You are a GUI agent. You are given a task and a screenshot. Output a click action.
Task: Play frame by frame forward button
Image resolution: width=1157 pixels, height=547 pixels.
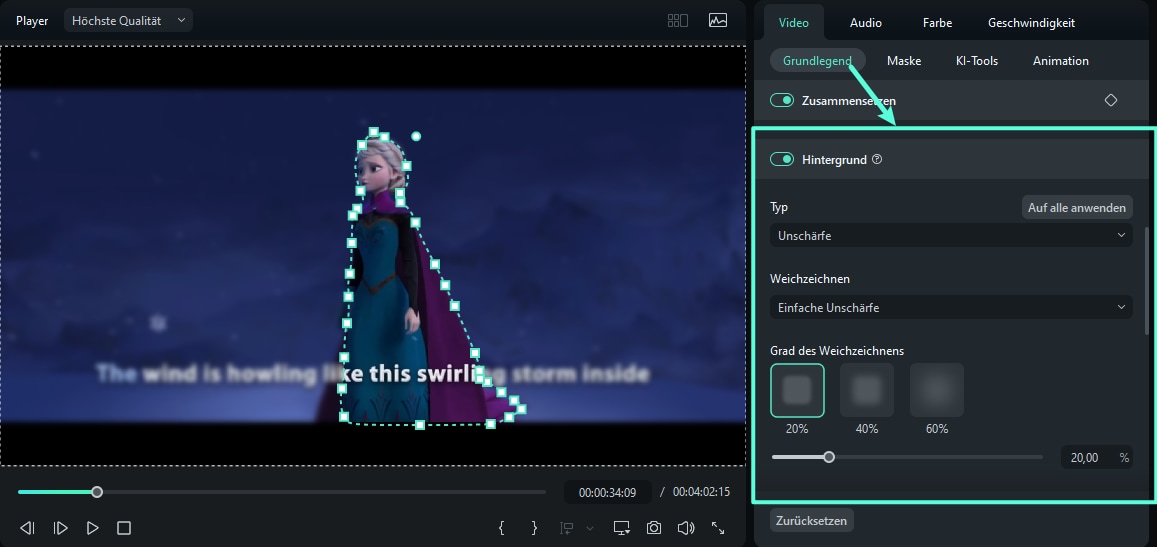[61, 528]
